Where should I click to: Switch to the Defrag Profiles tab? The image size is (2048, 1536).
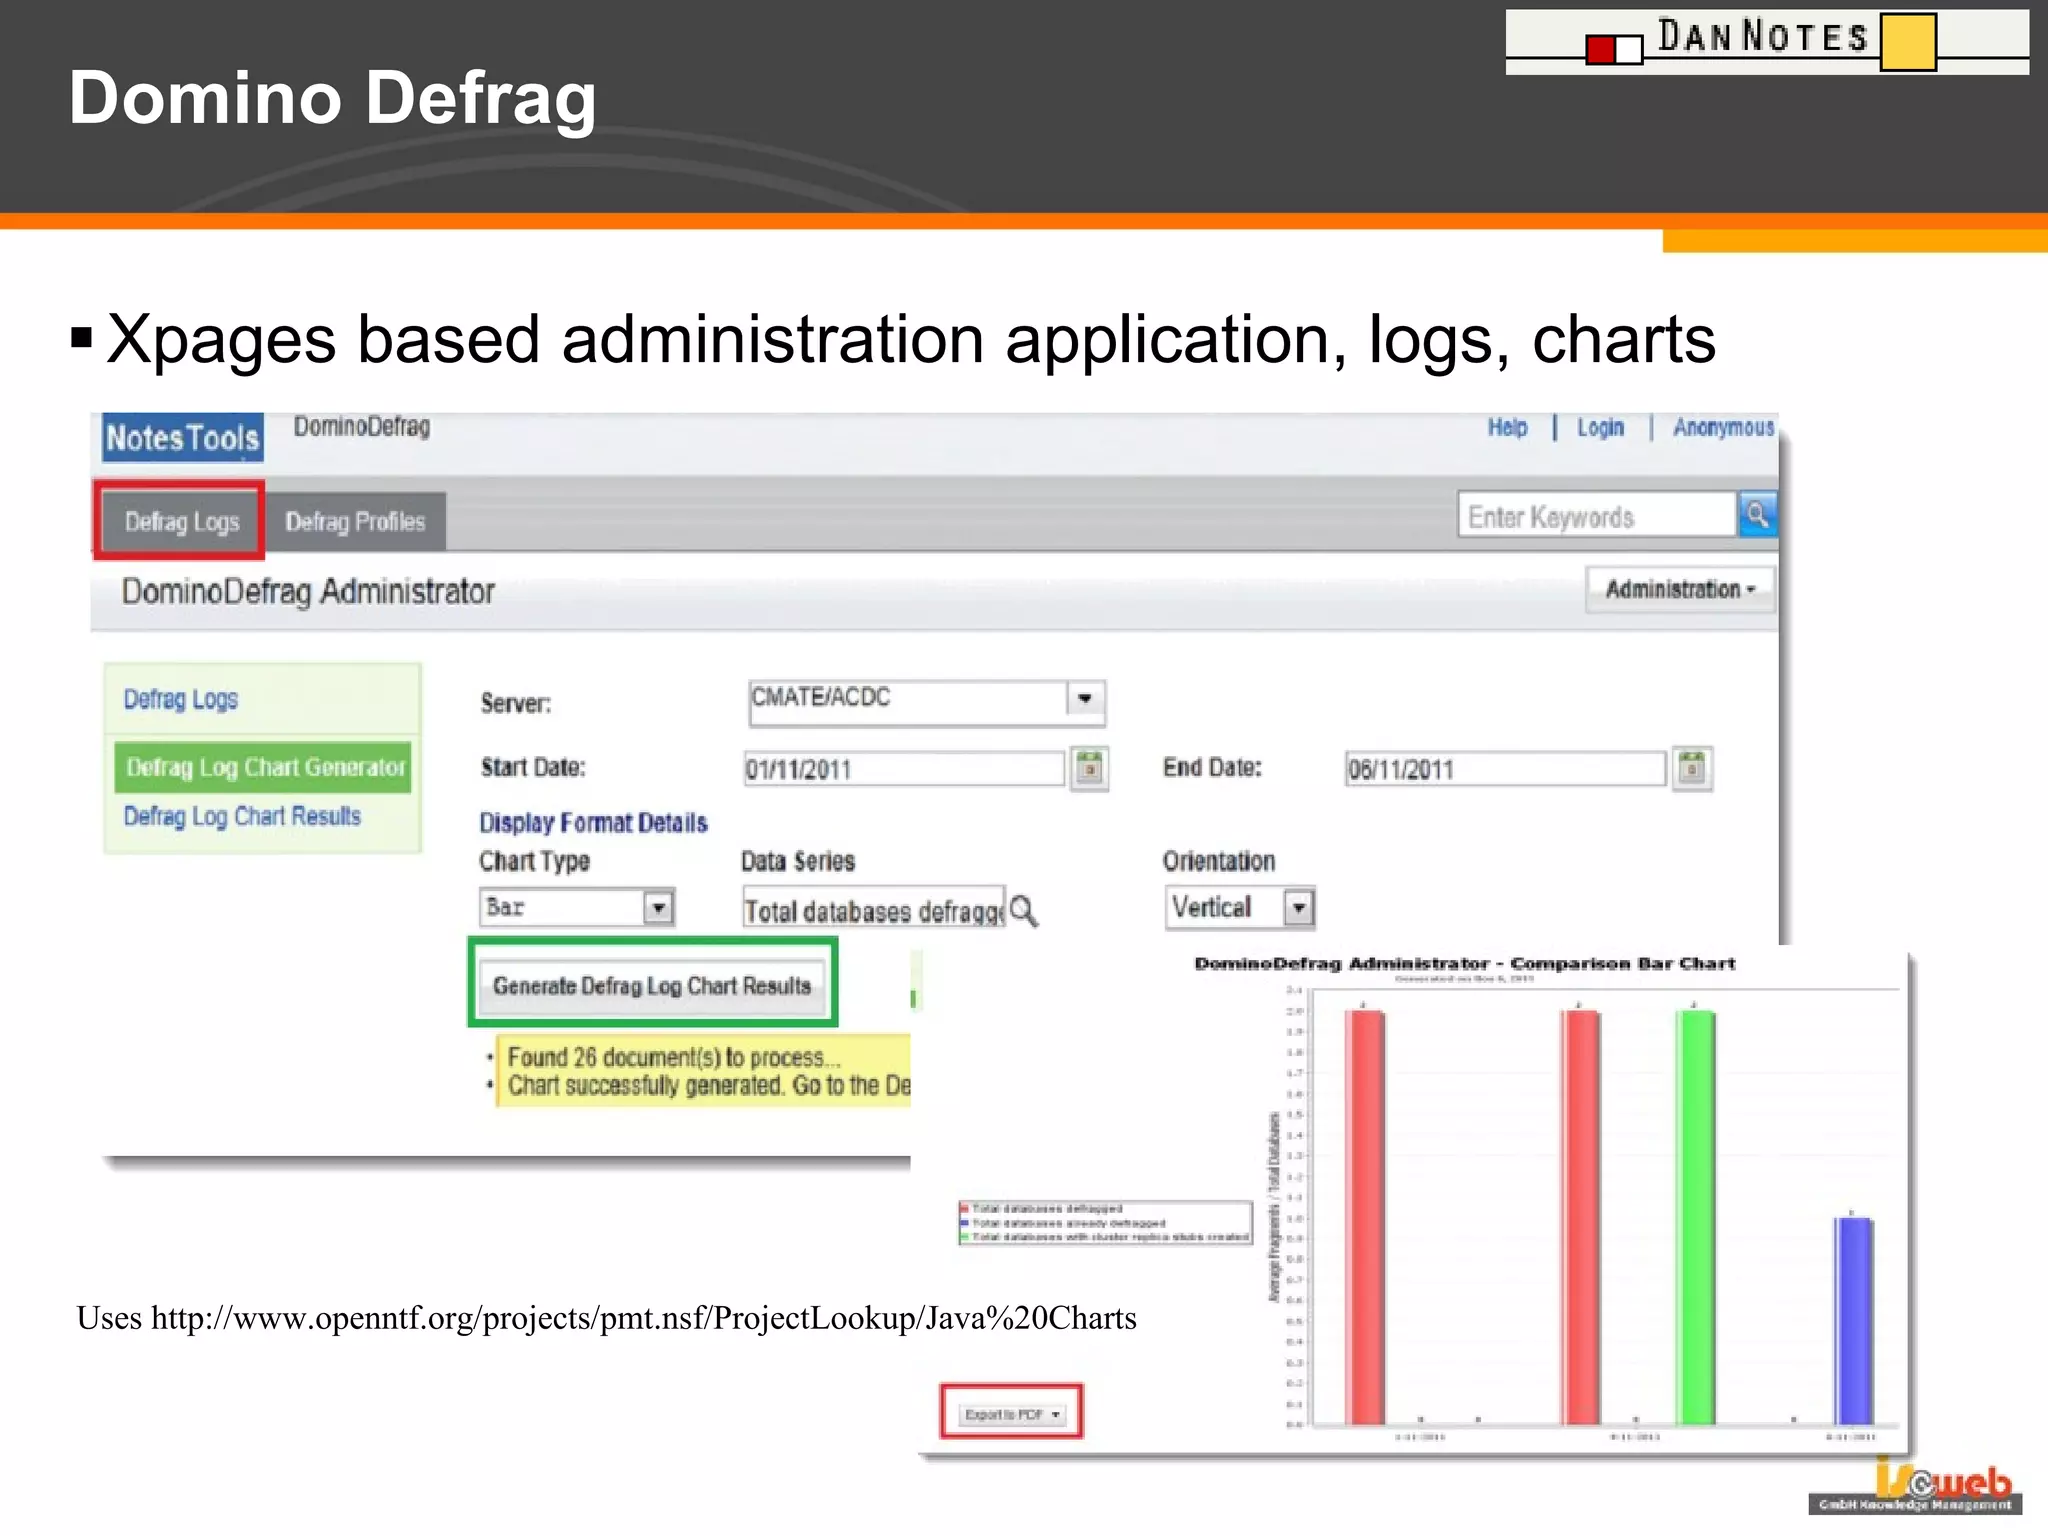(355, 521)
